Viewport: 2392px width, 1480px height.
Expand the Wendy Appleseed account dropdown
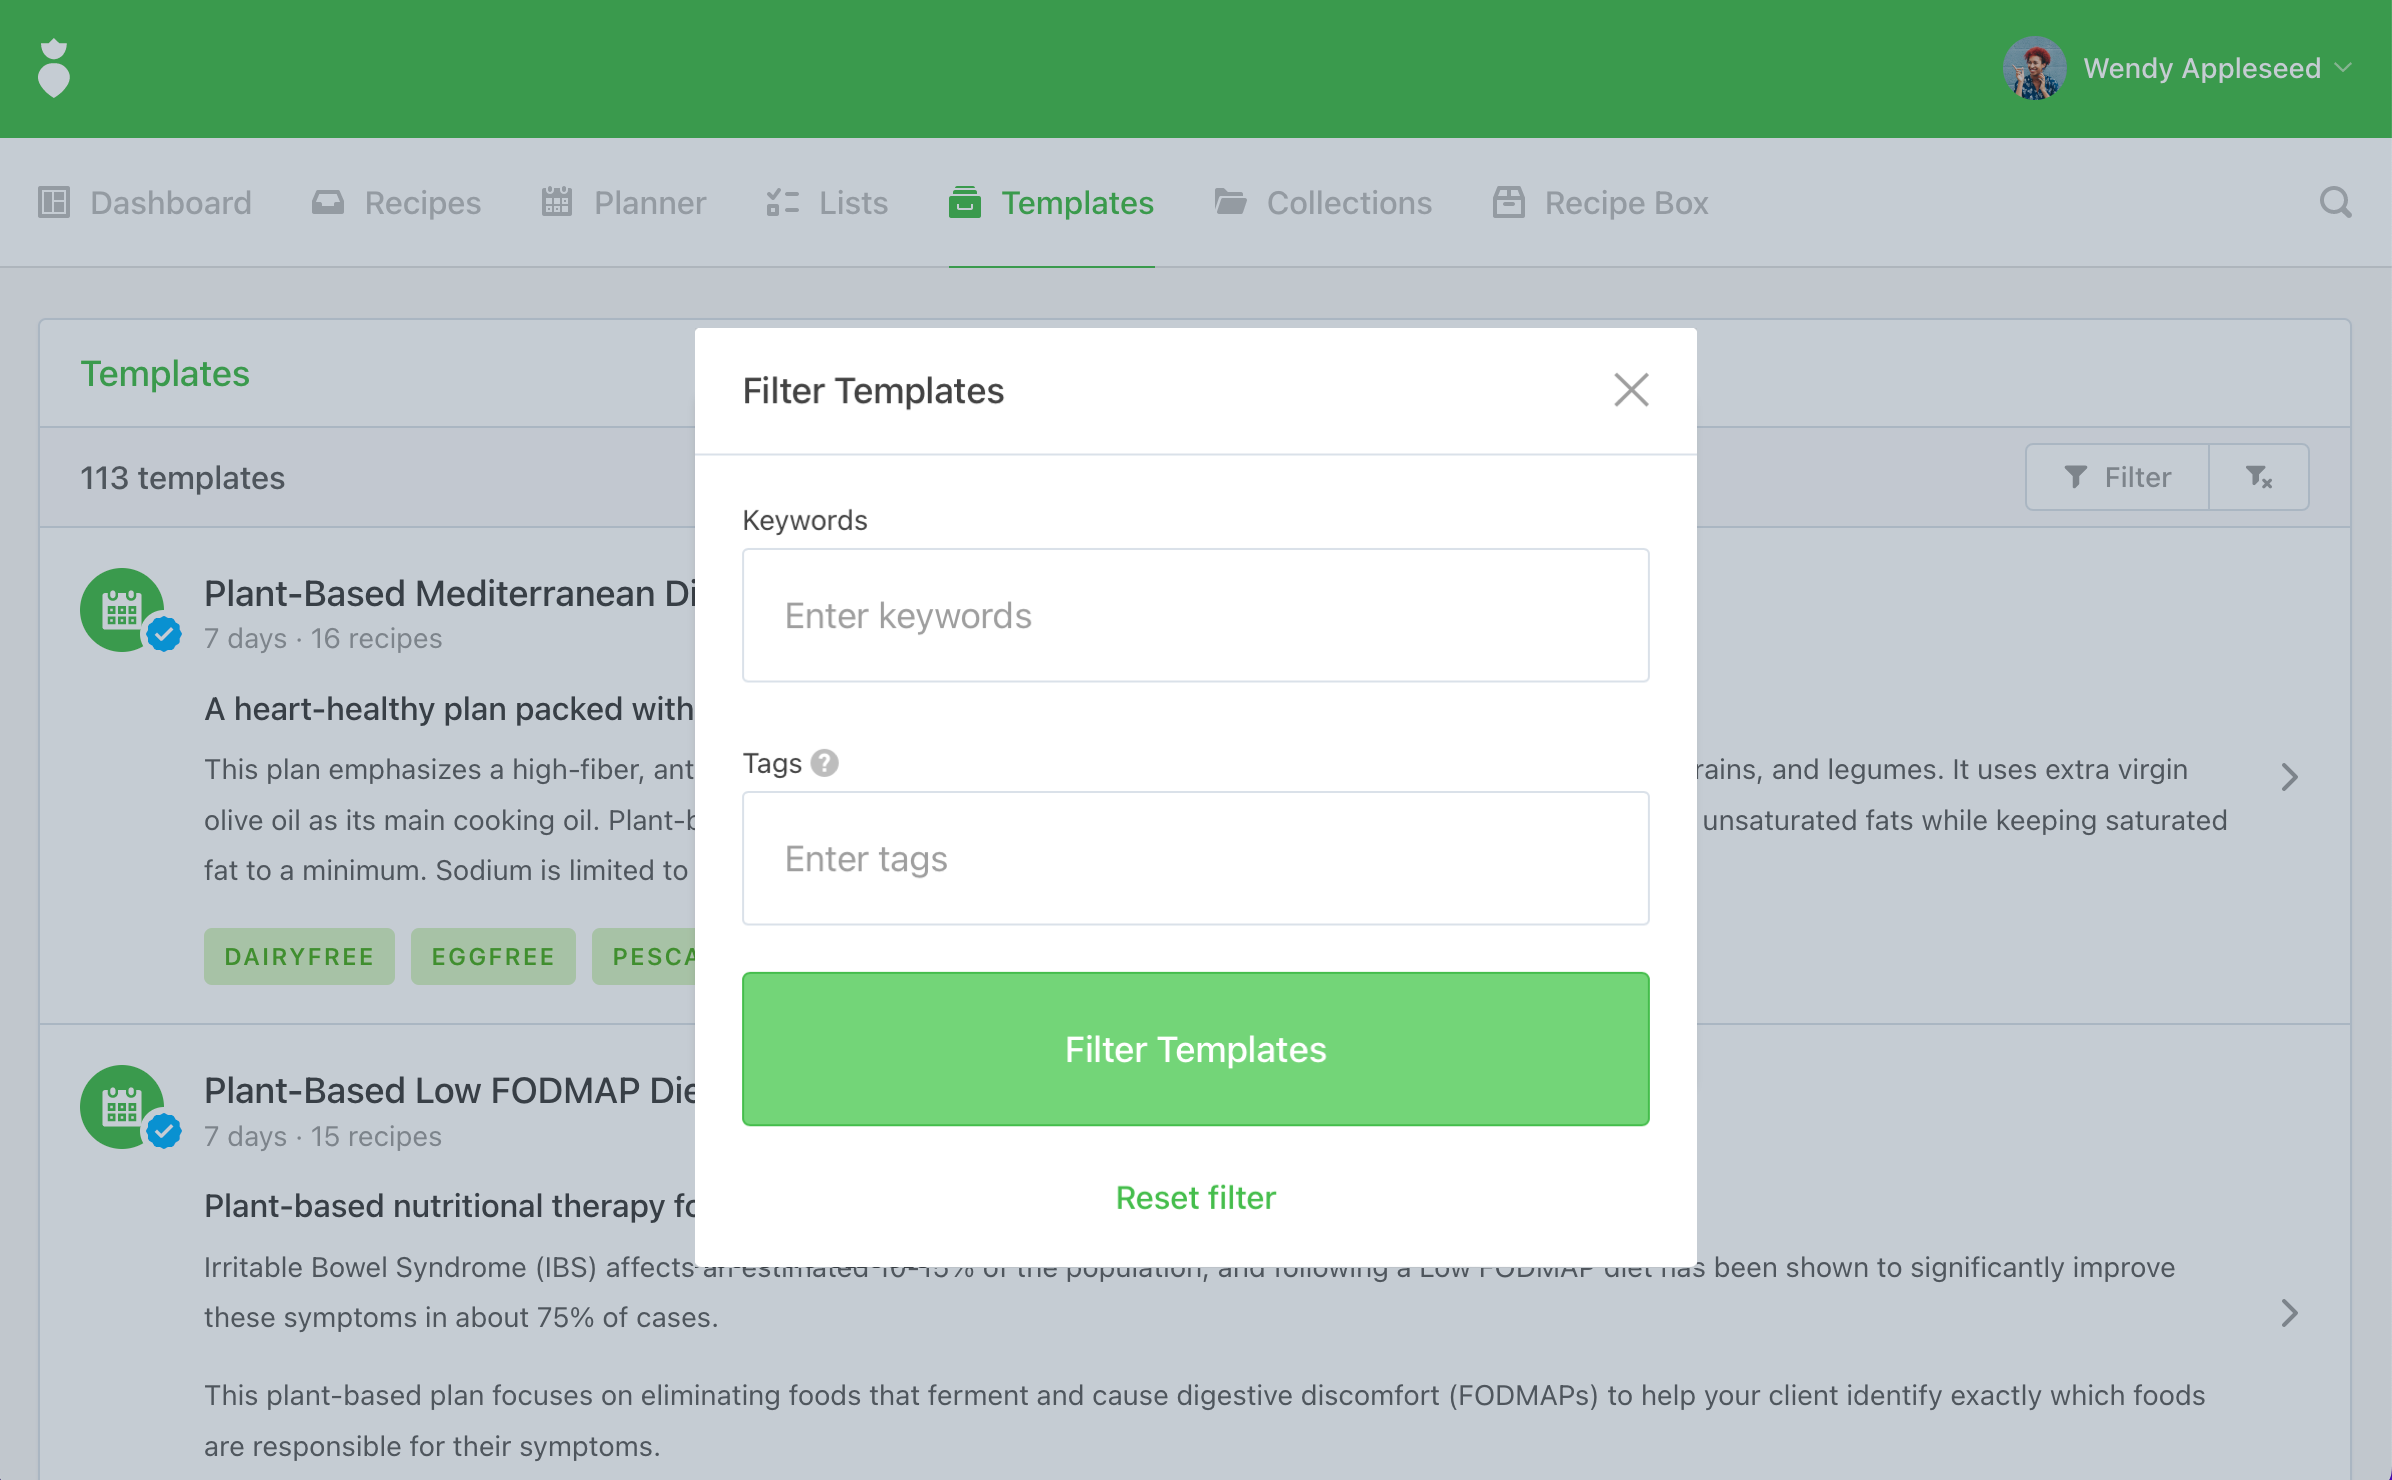[2342, 68]
